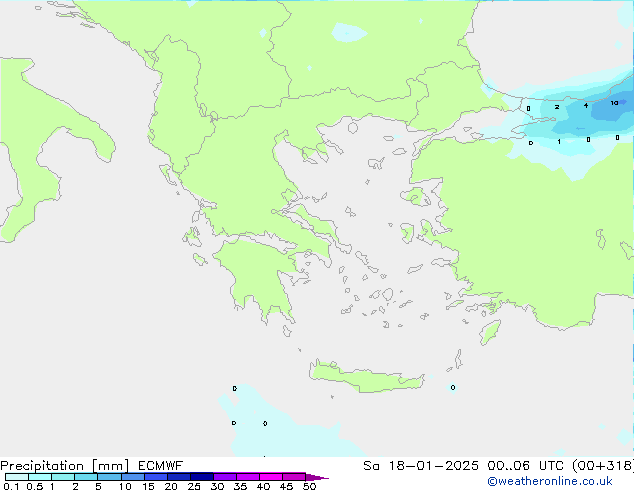Click the 2–5 mm legend color swatch
634x490 pixels.
coord(86,477)
